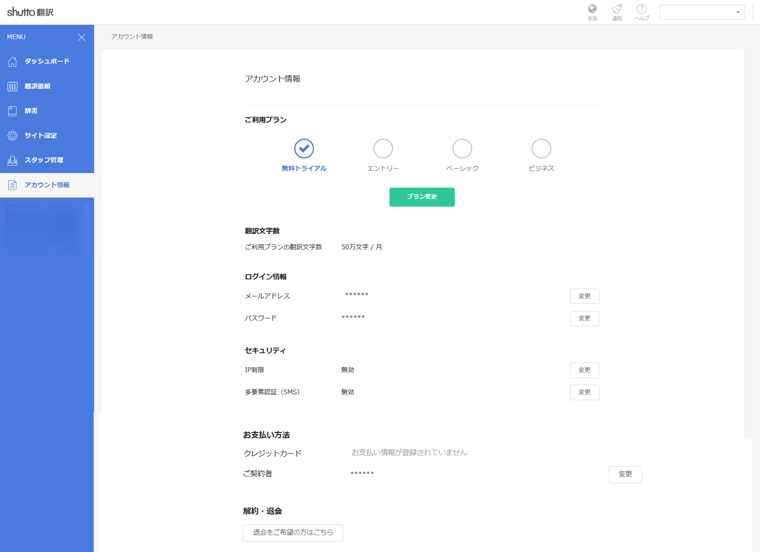Click the 50万文字 / 月 value

pos(362,247)
